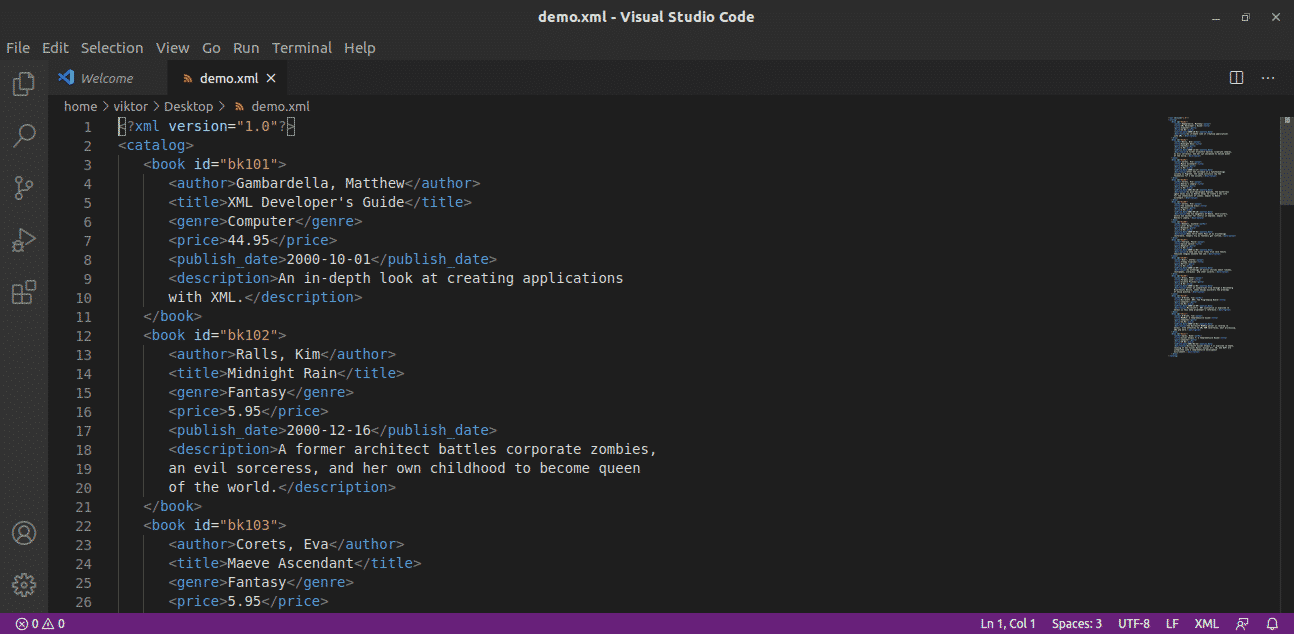Image resolution: width=1294 pixels, height=634 pixels.
Task: Open the Terminal menu
Action: 301,48
